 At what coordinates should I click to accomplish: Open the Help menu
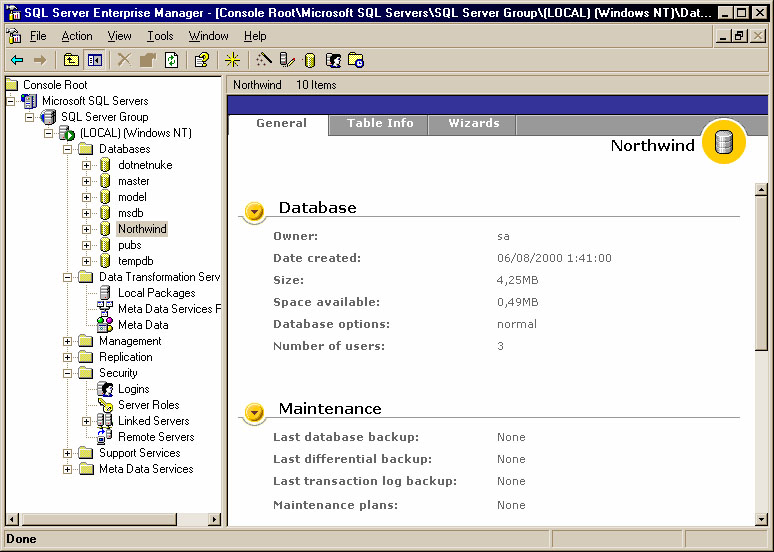[255, 36]
